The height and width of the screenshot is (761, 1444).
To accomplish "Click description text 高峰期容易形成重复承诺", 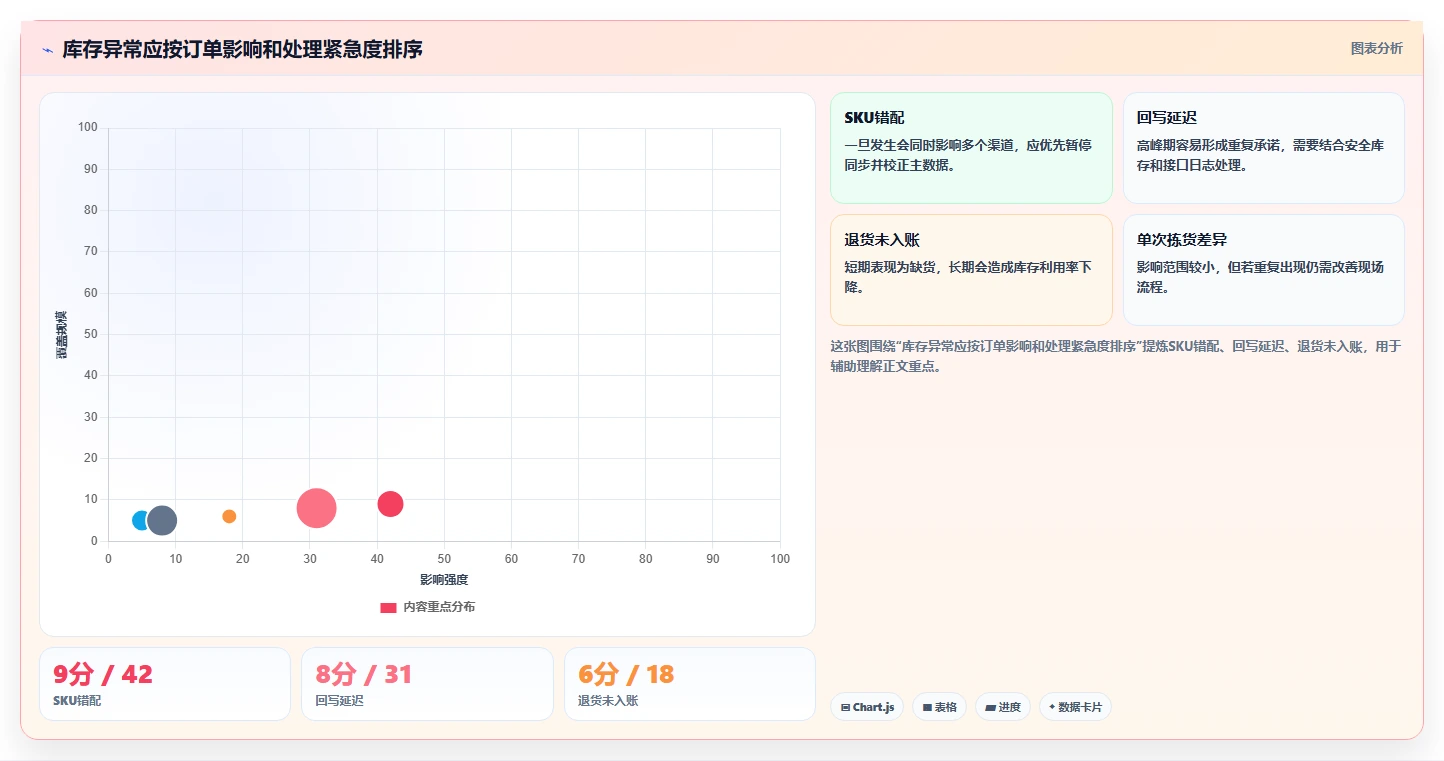I will 1260,155.
